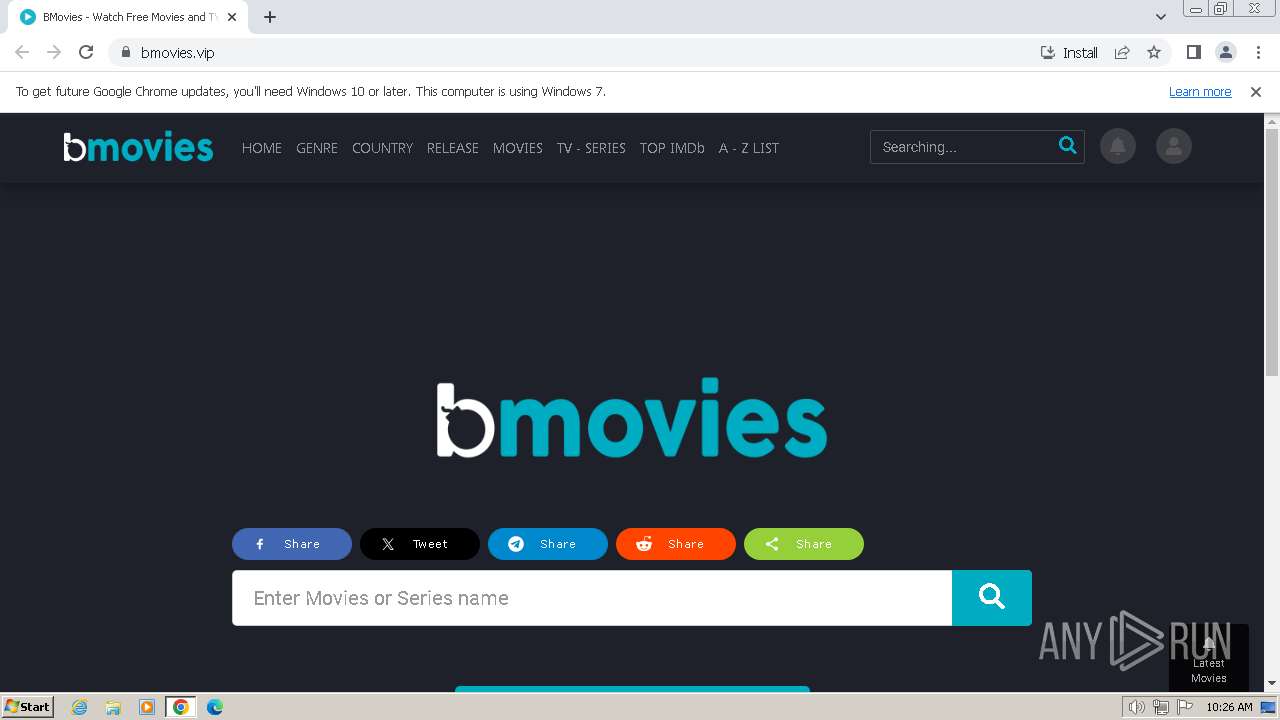Toggle the Chrome side panel icon
1280x720 pixels.
click(1193, 52)
